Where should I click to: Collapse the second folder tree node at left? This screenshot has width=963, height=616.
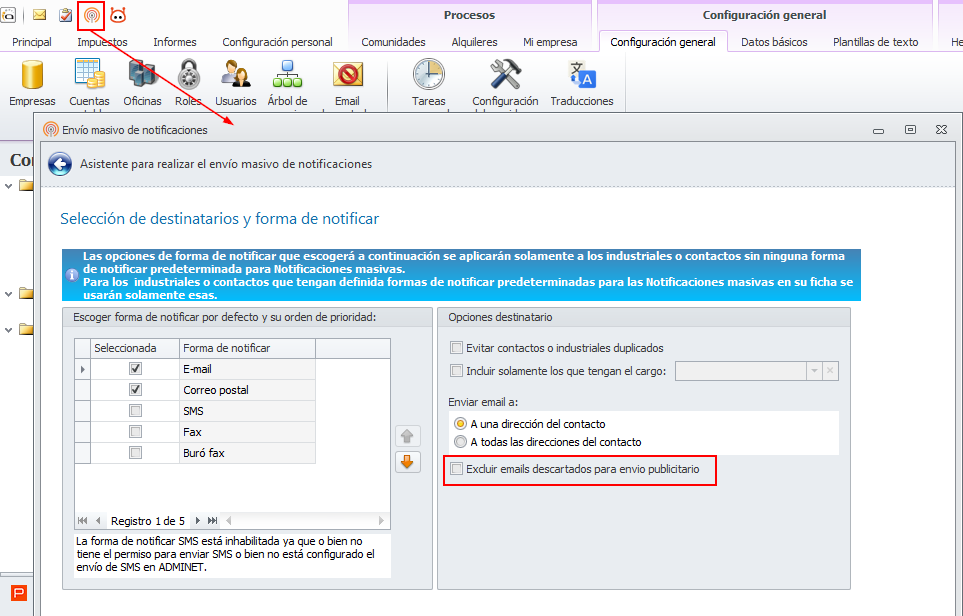coord(9,294)
